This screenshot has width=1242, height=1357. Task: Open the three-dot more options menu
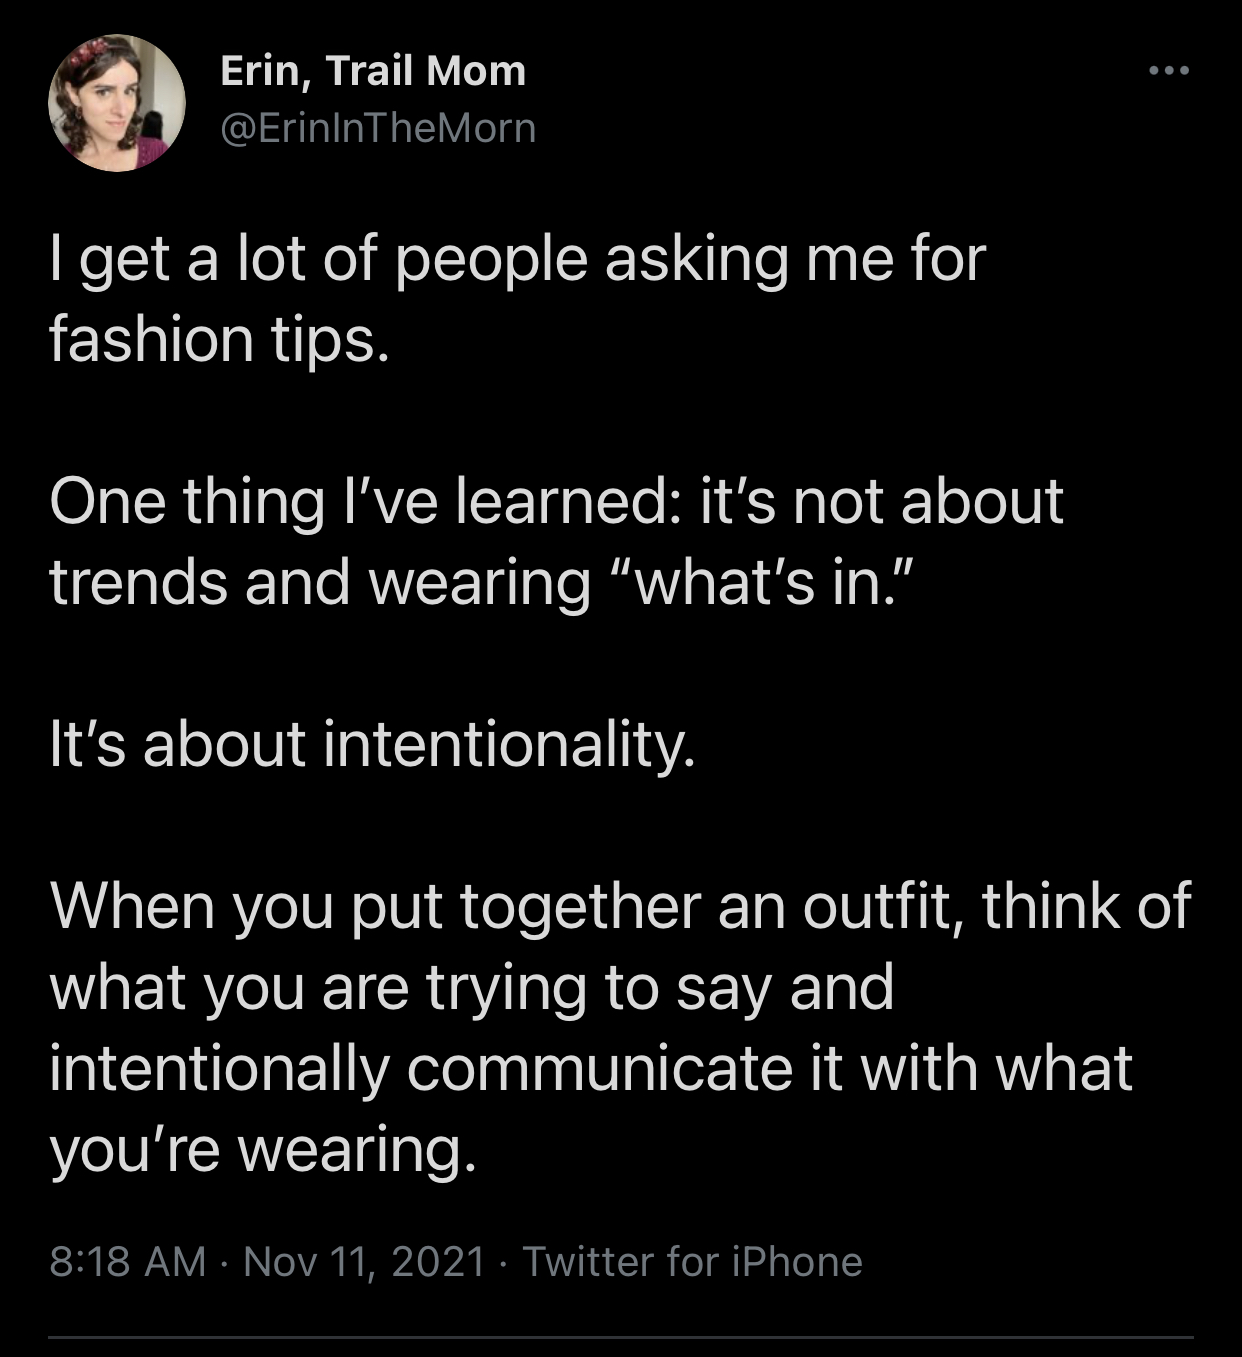(1167, 71)
